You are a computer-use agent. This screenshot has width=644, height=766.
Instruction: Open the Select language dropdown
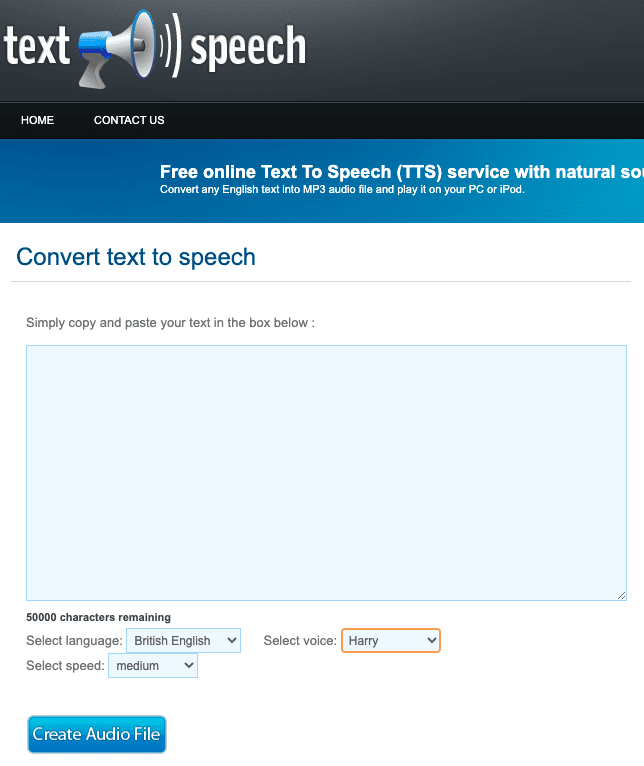183,640
